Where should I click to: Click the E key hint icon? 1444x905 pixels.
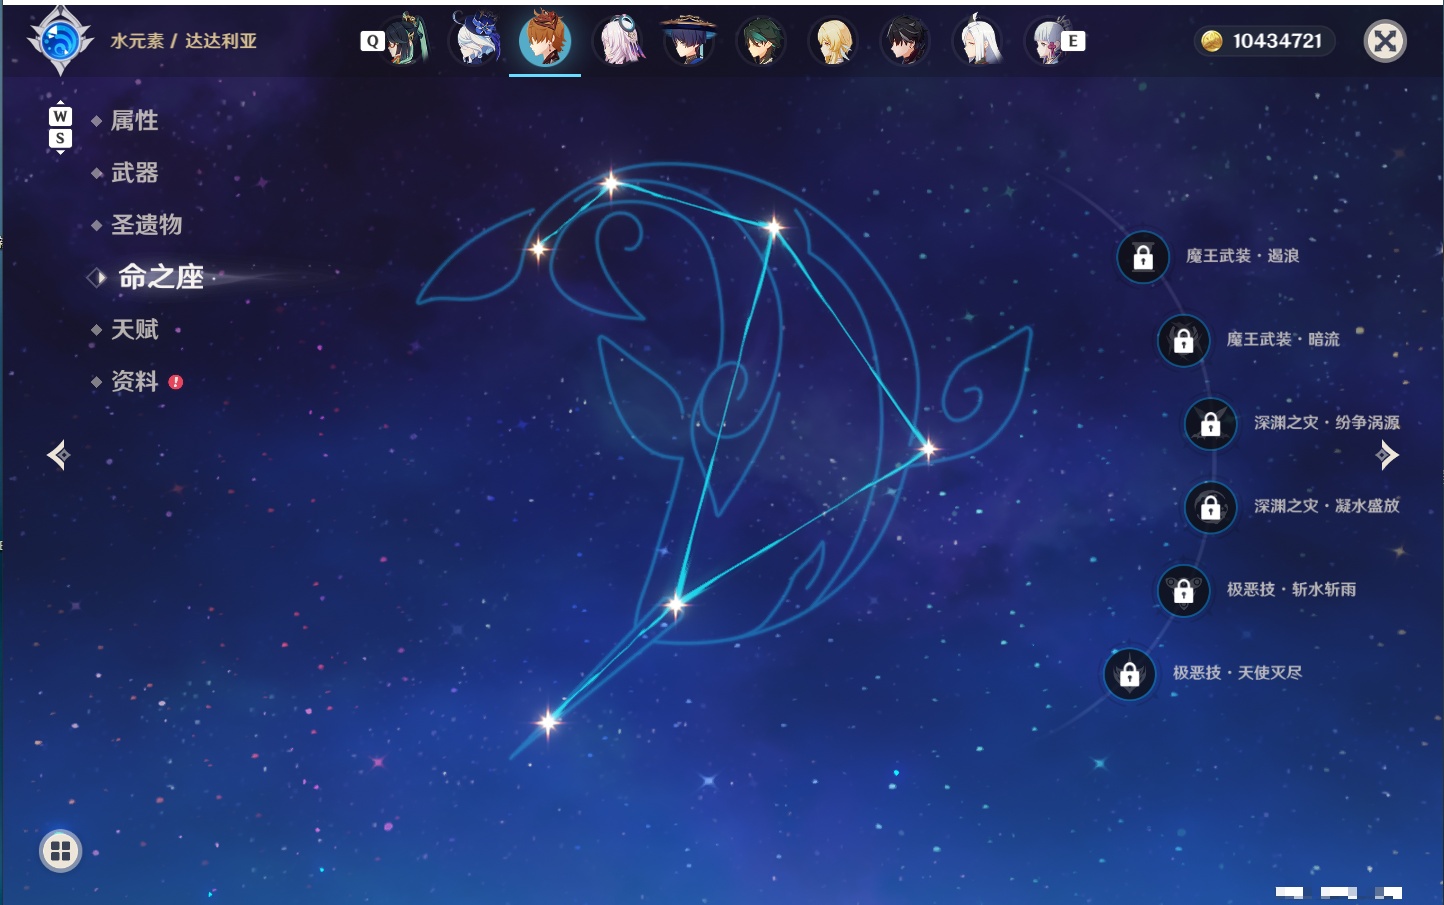coord(1073,41)
